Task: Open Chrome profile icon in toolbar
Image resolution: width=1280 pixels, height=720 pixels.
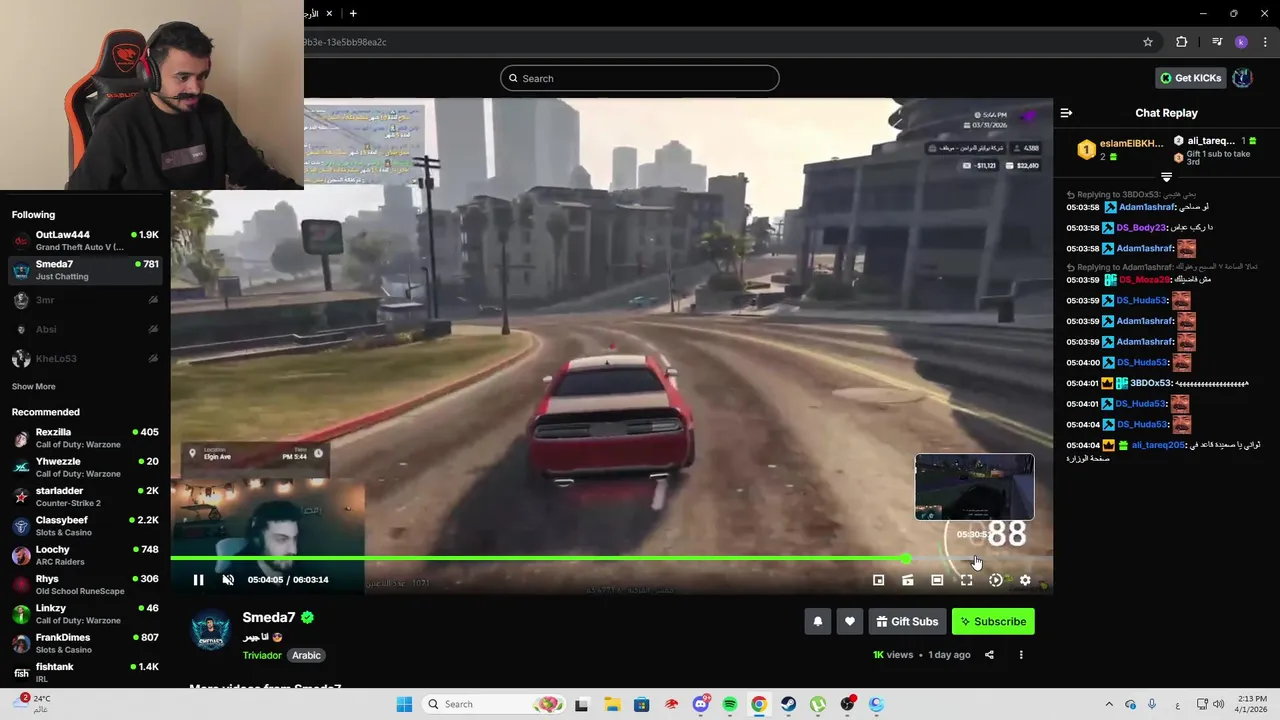Action: click(1241, 42)
